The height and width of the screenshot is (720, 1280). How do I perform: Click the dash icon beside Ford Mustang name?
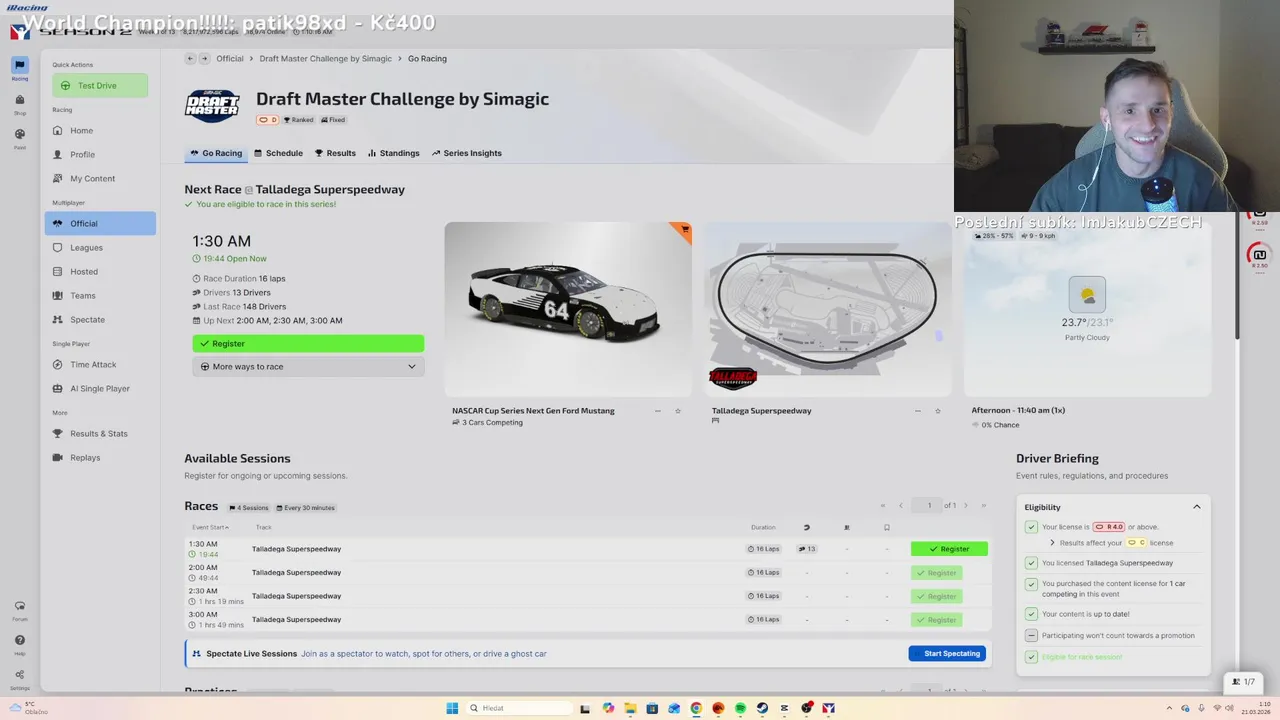tap(657, 411)
